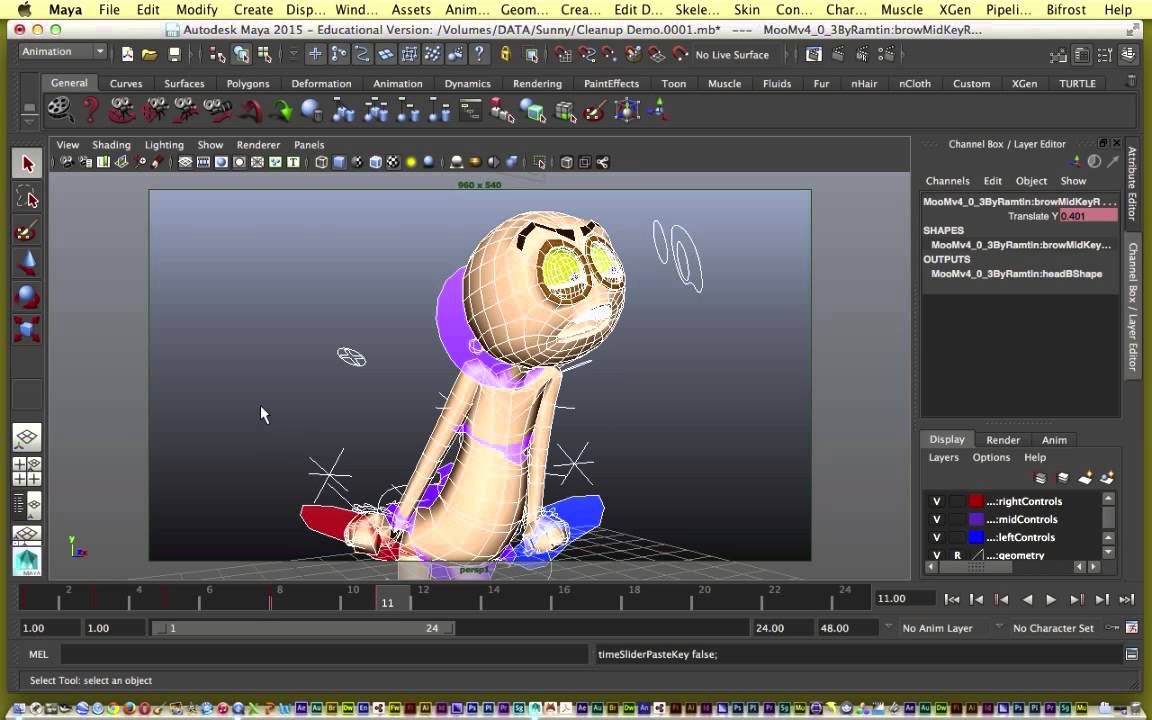Switch to the Anim layer tab
The image size is (1152, 720).
coord(1054,439)
